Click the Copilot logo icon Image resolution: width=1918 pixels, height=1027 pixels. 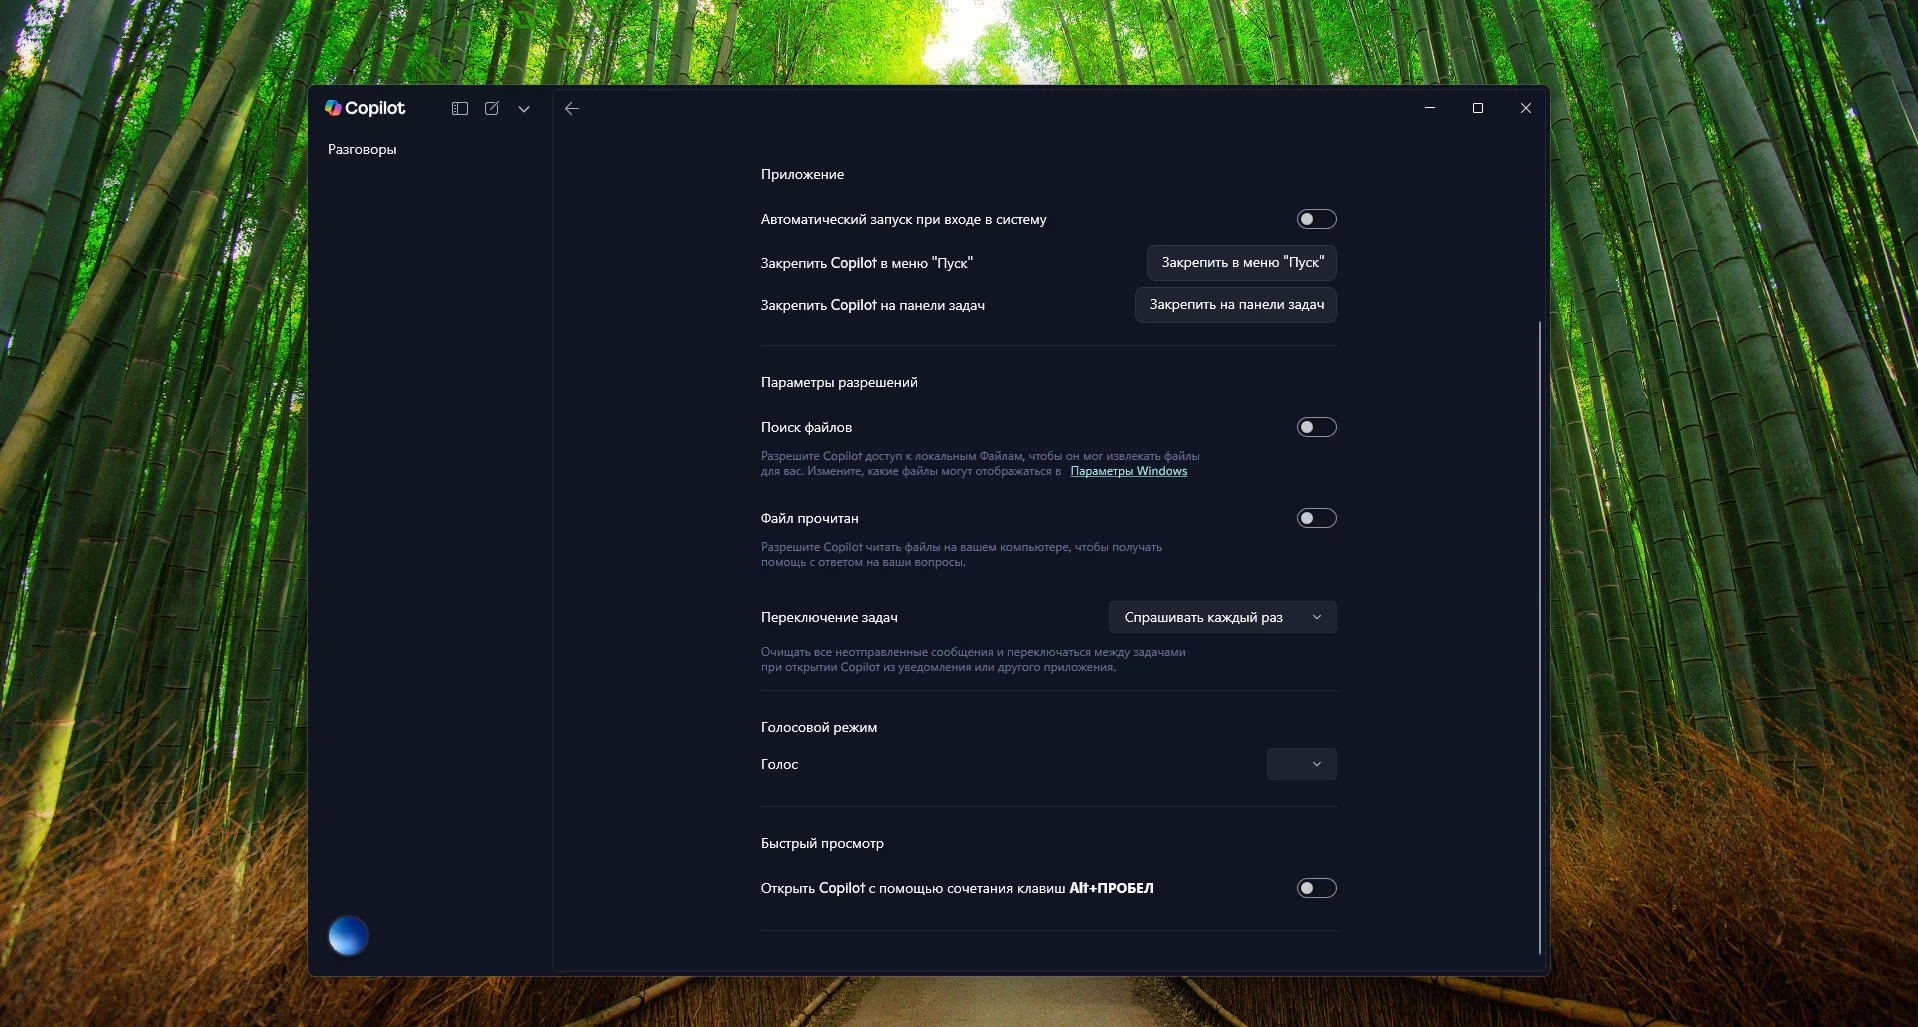[x=333, y=108]
